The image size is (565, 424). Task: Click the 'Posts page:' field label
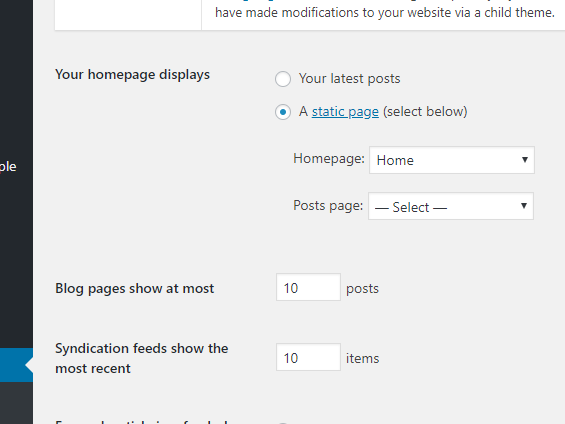click(328, 206)
